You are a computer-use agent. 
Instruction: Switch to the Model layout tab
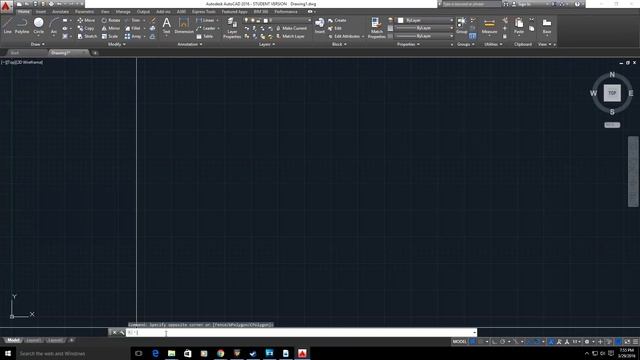tap(13, 340)
